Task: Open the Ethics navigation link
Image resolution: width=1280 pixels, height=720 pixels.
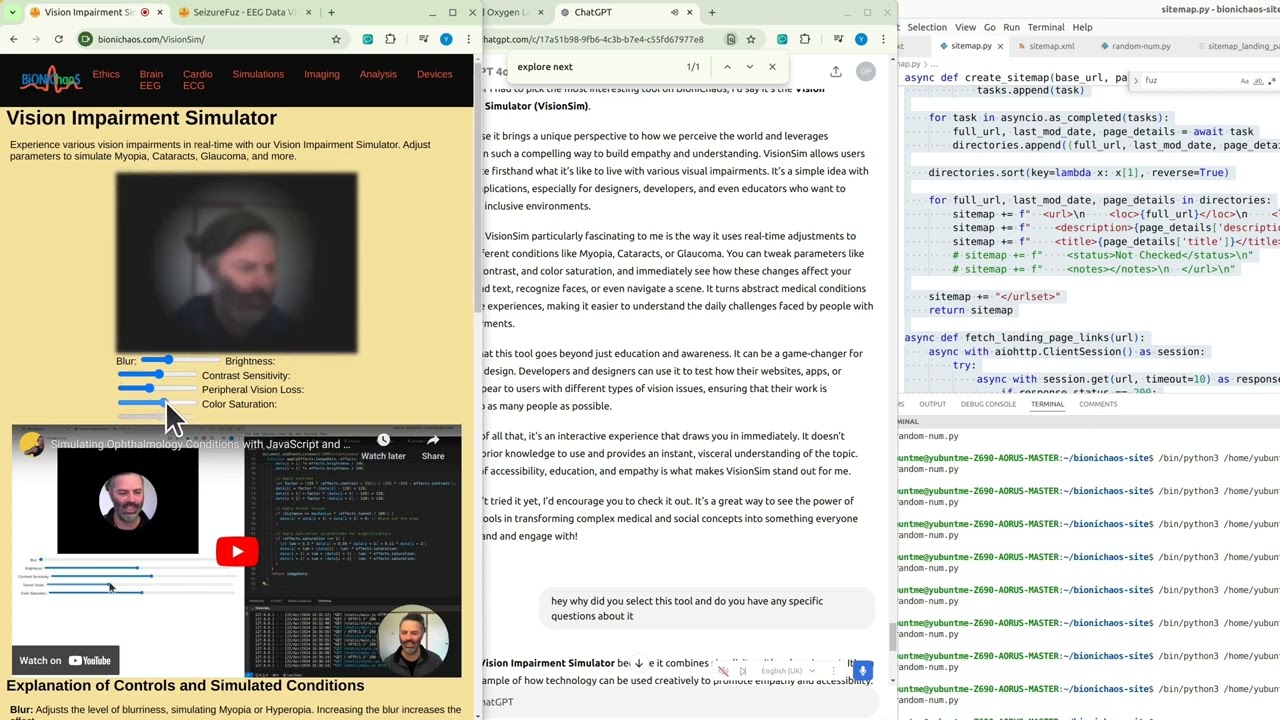Action: [x=106, y=74]
